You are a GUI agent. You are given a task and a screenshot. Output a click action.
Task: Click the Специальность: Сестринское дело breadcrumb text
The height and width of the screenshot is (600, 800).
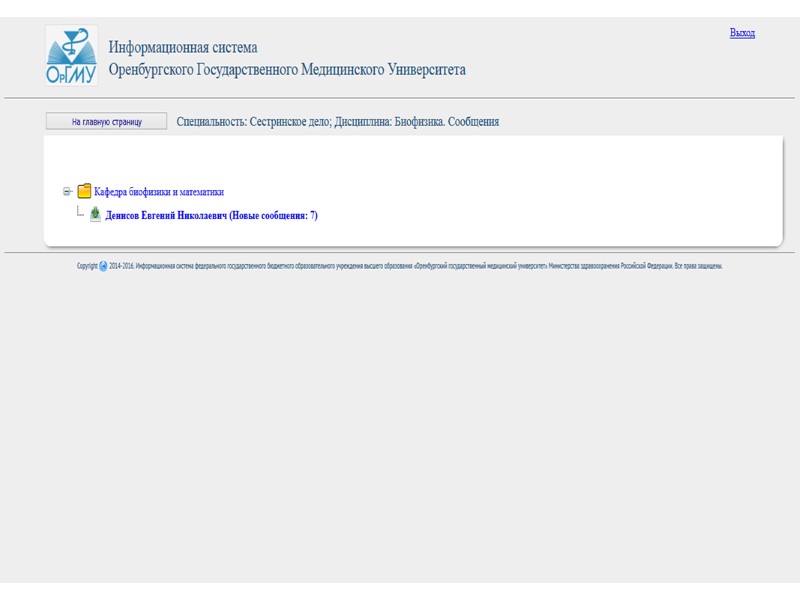click(x=338, y=121)
